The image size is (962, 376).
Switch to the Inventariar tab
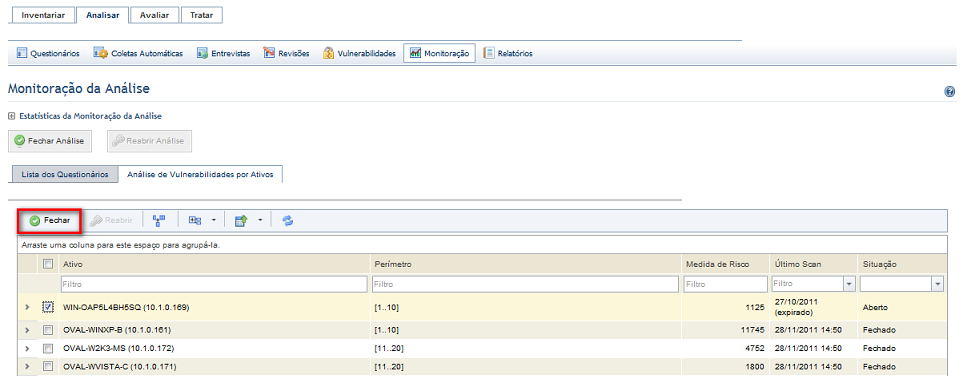point(44,16)
